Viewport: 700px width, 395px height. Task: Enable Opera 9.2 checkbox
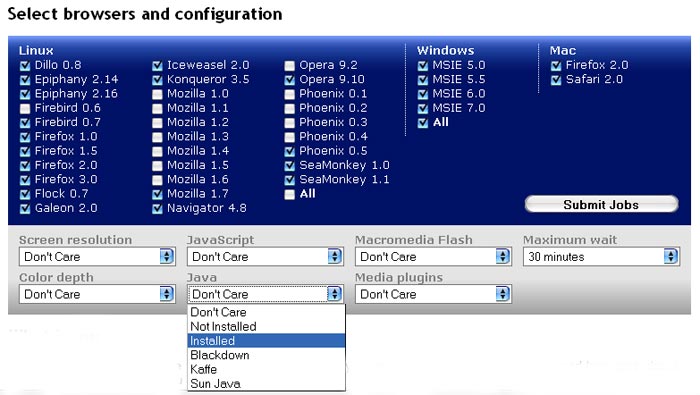290,66
